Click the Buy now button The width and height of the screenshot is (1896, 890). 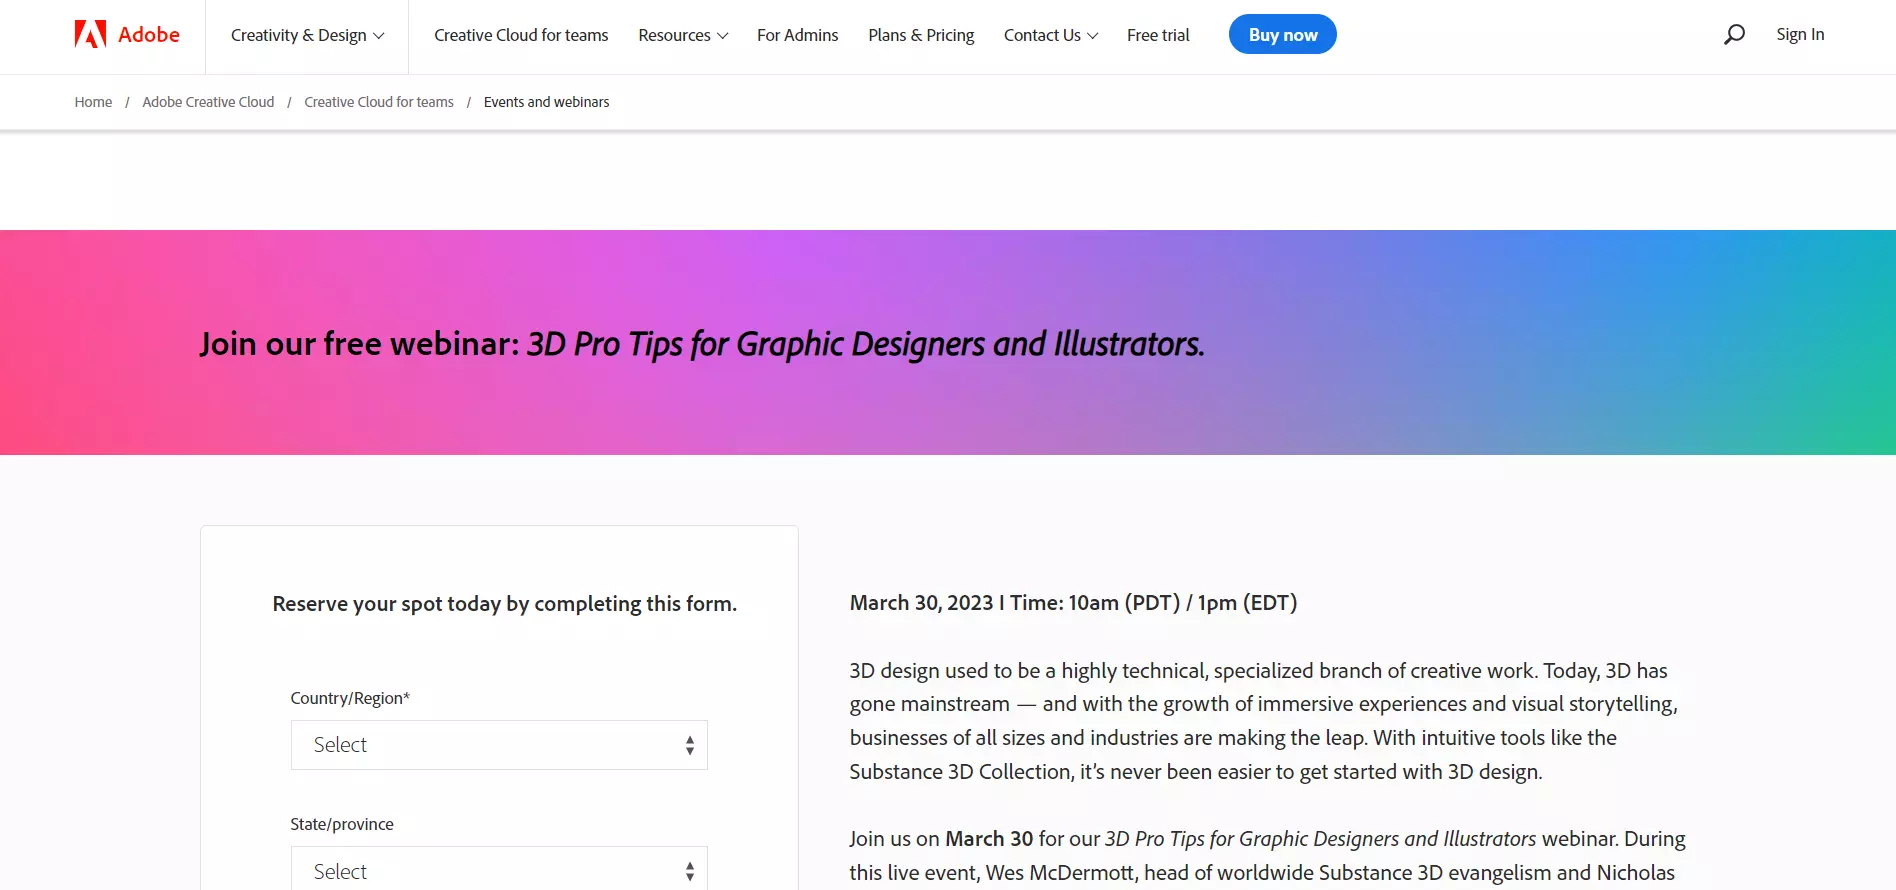click(1282, 35)
